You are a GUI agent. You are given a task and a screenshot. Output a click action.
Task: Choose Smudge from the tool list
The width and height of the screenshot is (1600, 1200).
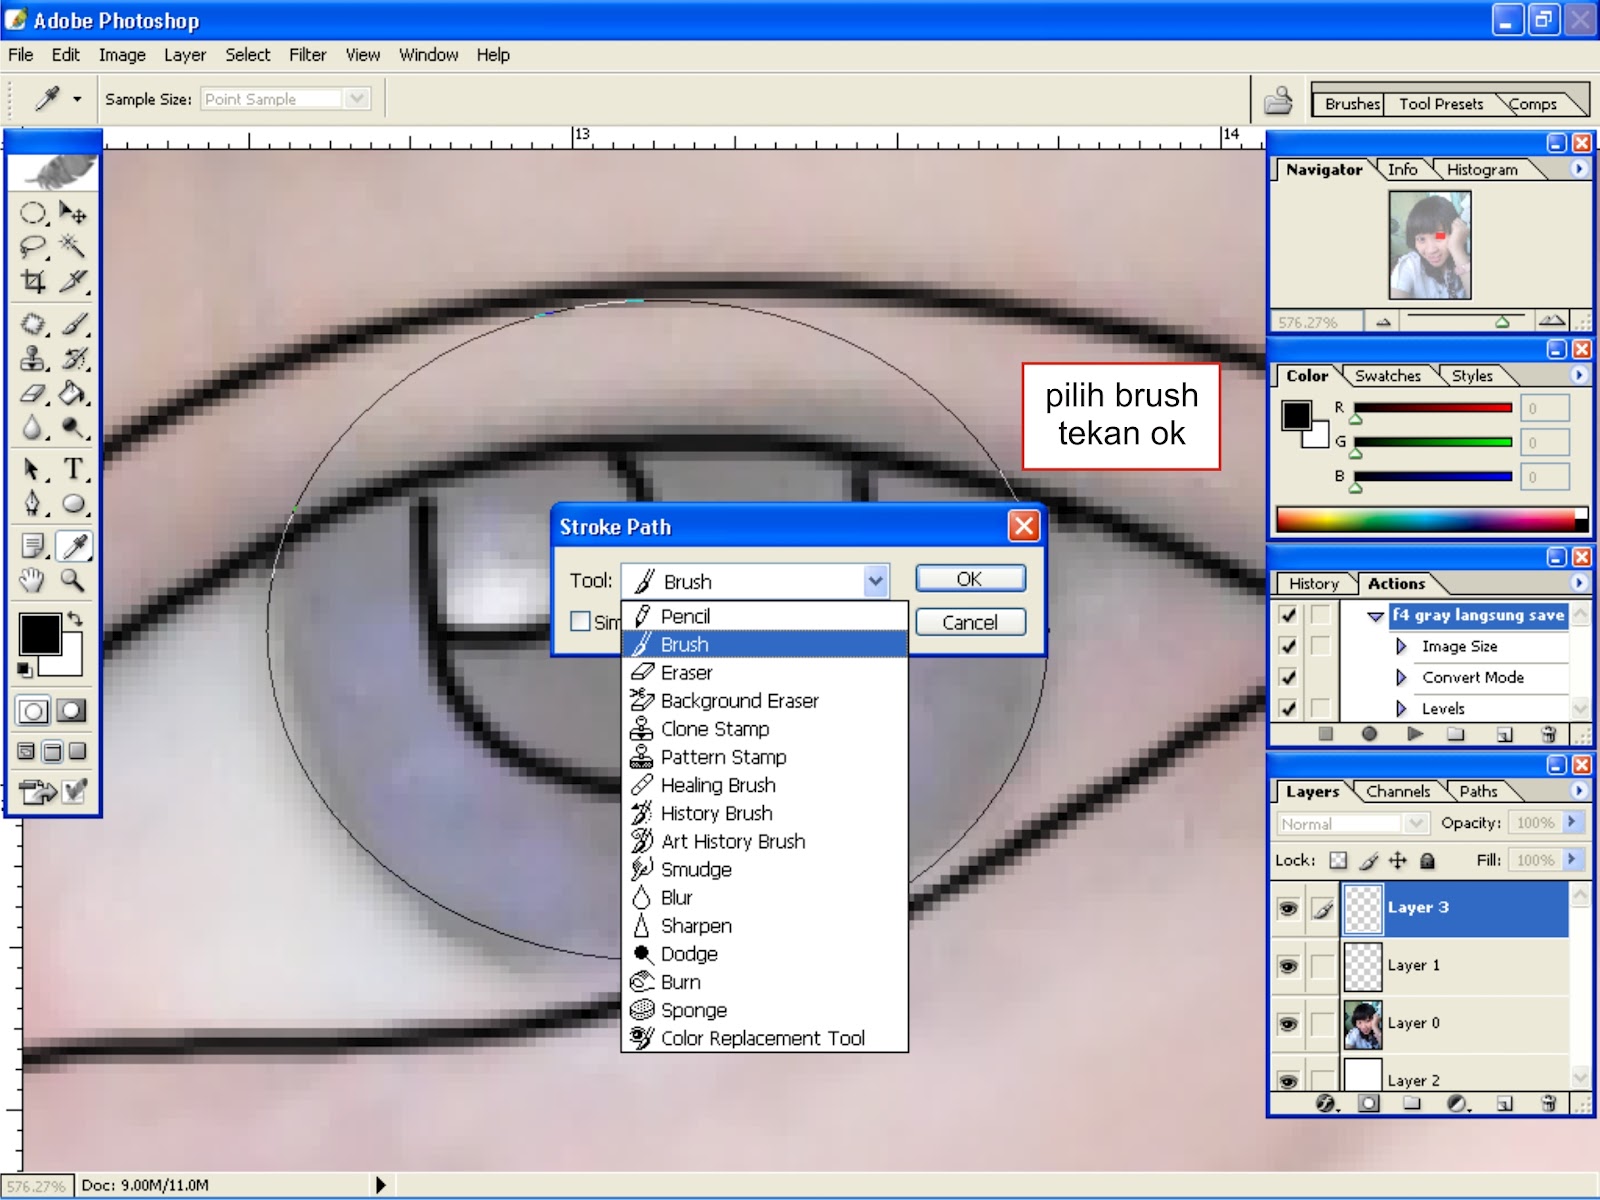click(764, 869)
